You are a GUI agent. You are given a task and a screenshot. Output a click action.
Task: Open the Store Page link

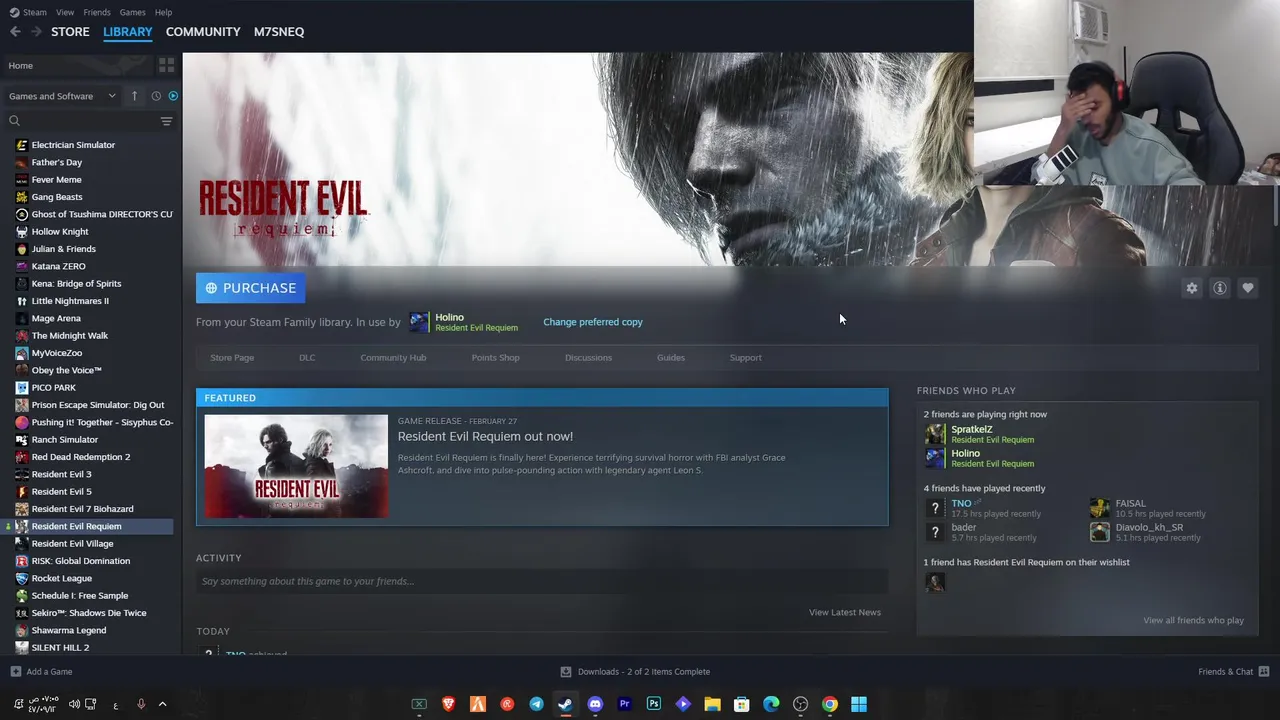232,358
